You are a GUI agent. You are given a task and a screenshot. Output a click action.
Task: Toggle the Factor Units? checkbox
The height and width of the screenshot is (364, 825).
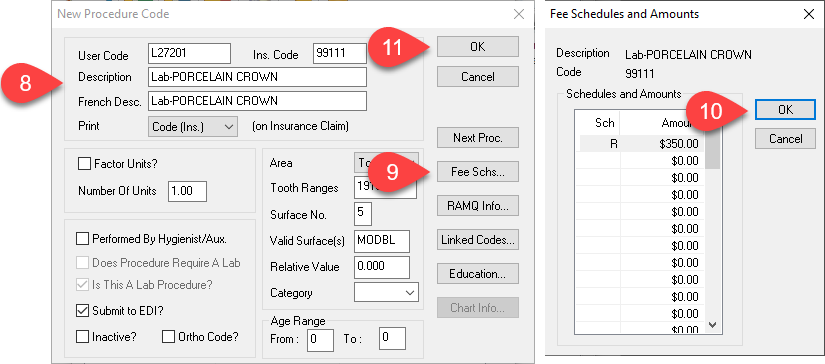click(84, 164)
